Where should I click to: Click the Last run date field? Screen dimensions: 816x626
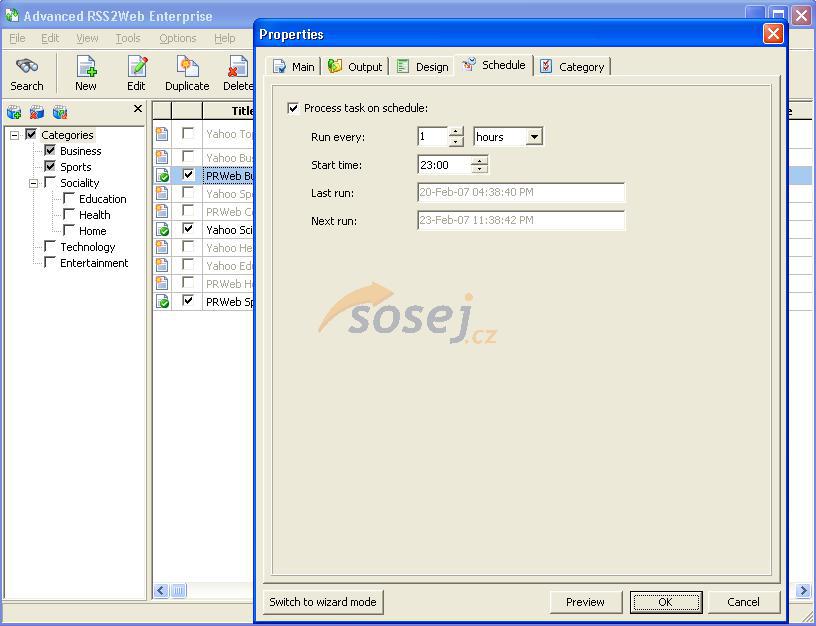coord(521,193)
